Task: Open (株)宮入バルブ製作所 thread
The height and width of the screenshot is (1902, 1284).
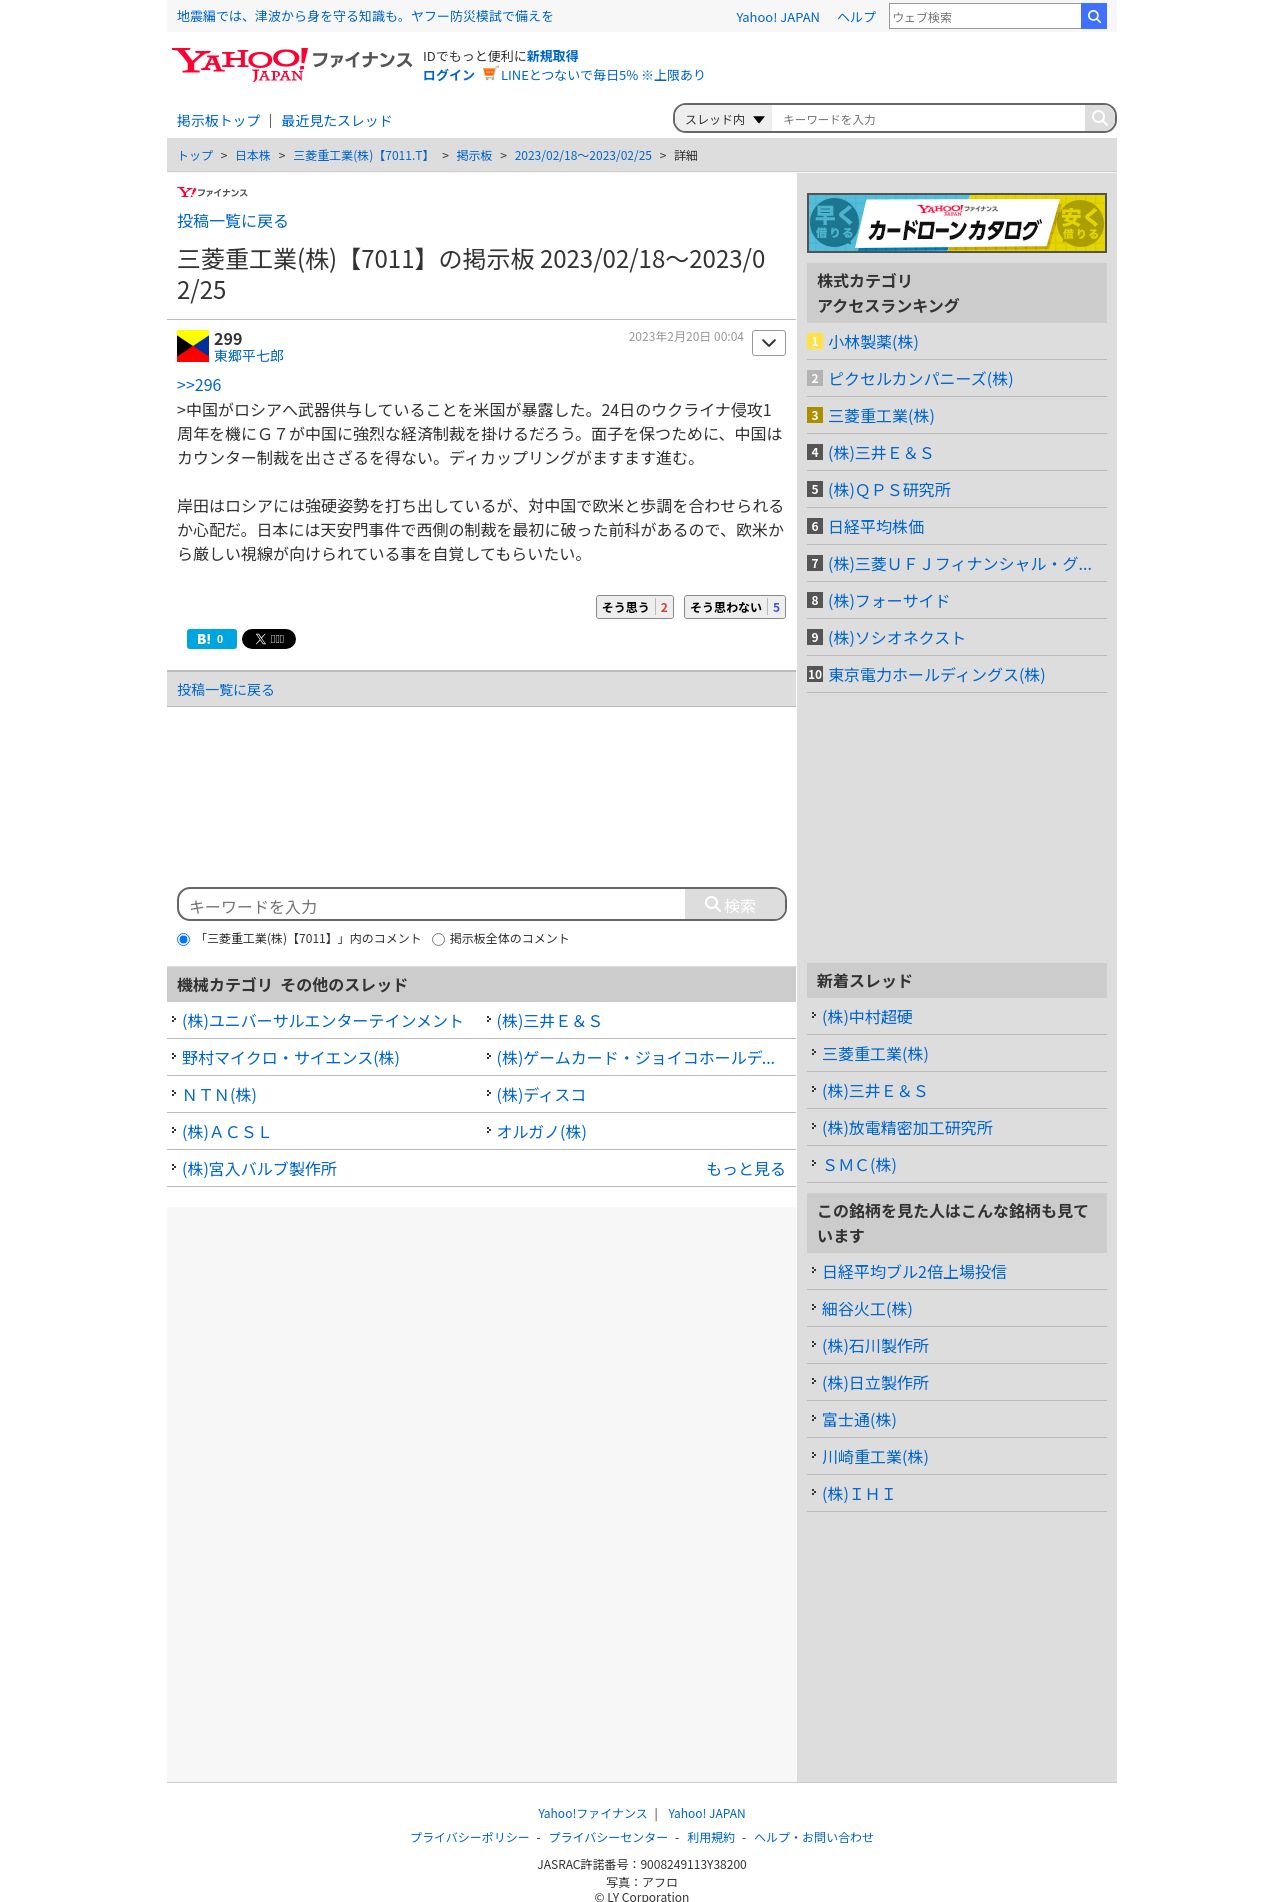Action: point(259,1169)
